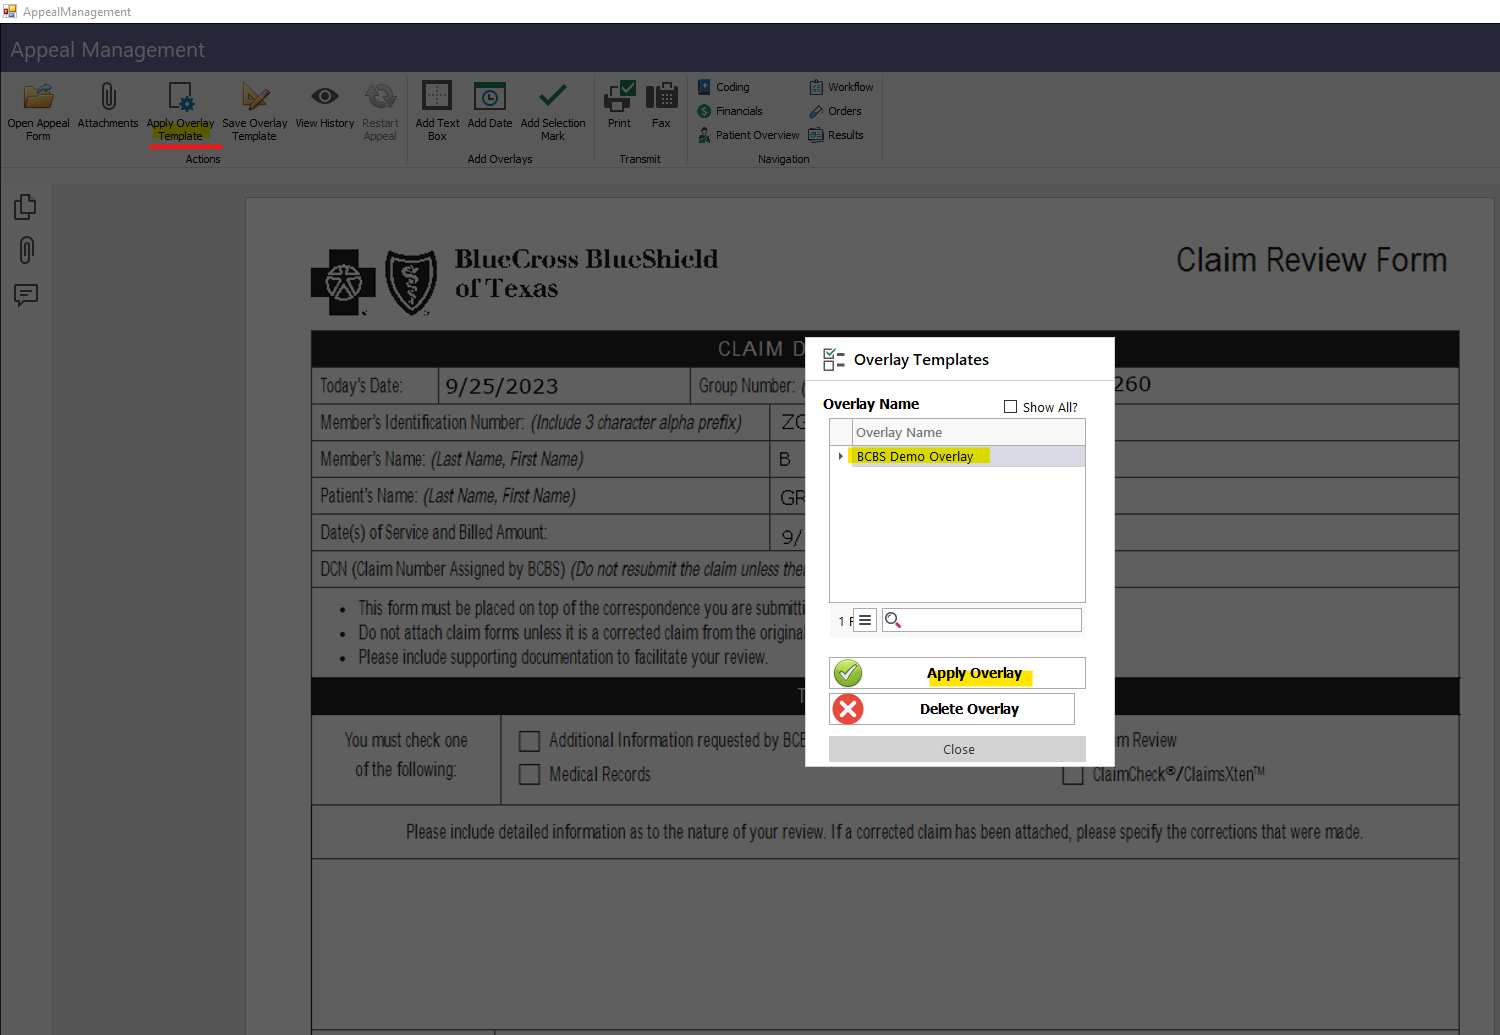The image size is (1500, 1035).
Task: Navigate to Workflow
Action: [x=841, y=87]
